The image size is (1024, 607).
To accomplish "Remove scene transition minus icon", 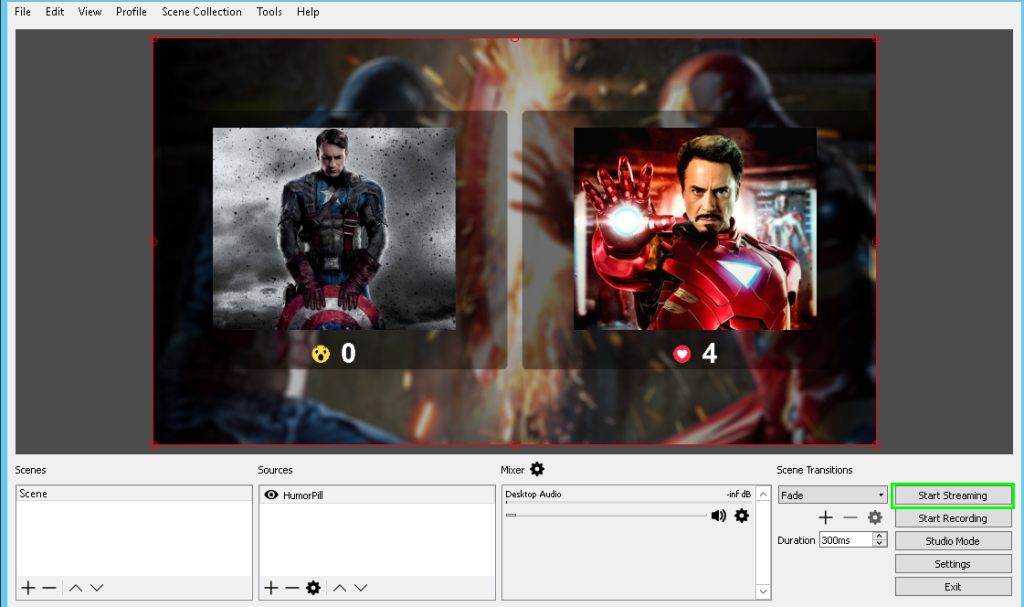I will [850, 518].
